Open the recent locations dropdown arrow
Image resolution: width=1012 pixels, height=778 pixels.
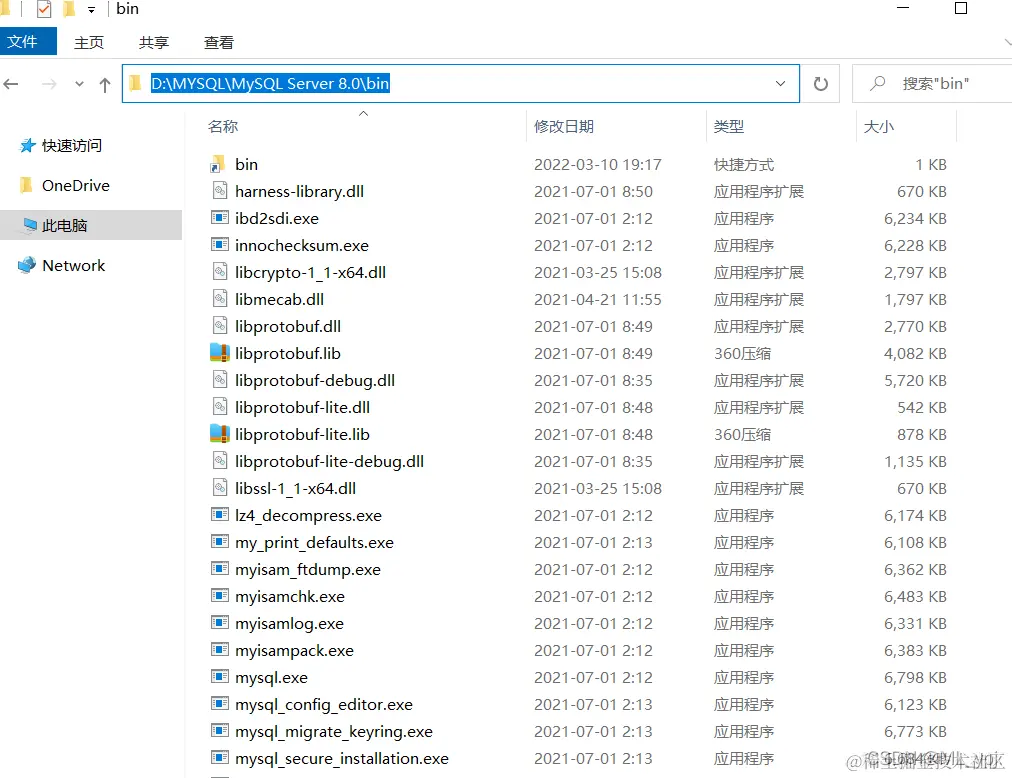point(79,84)
